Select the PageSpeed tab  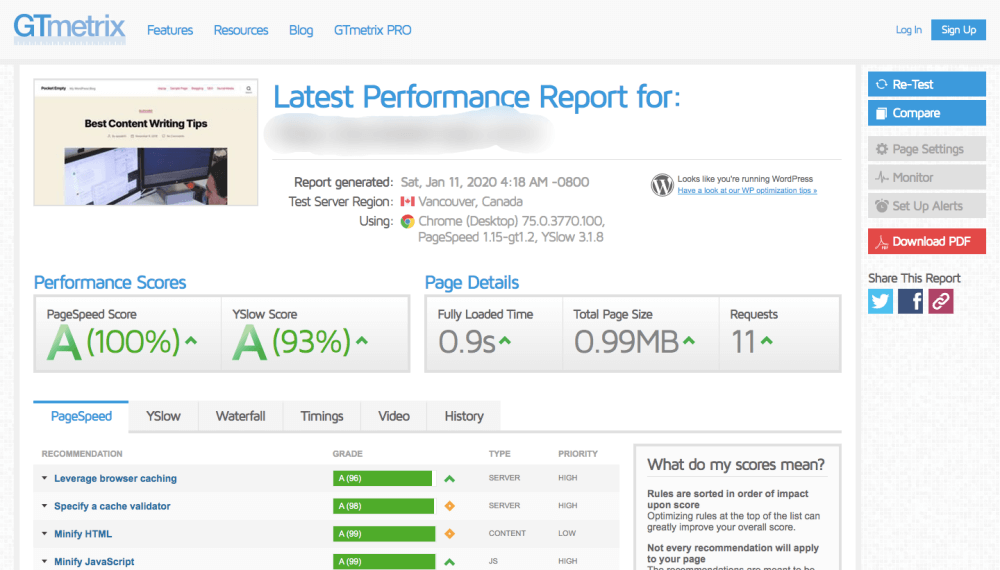click(x=81, y=416)
